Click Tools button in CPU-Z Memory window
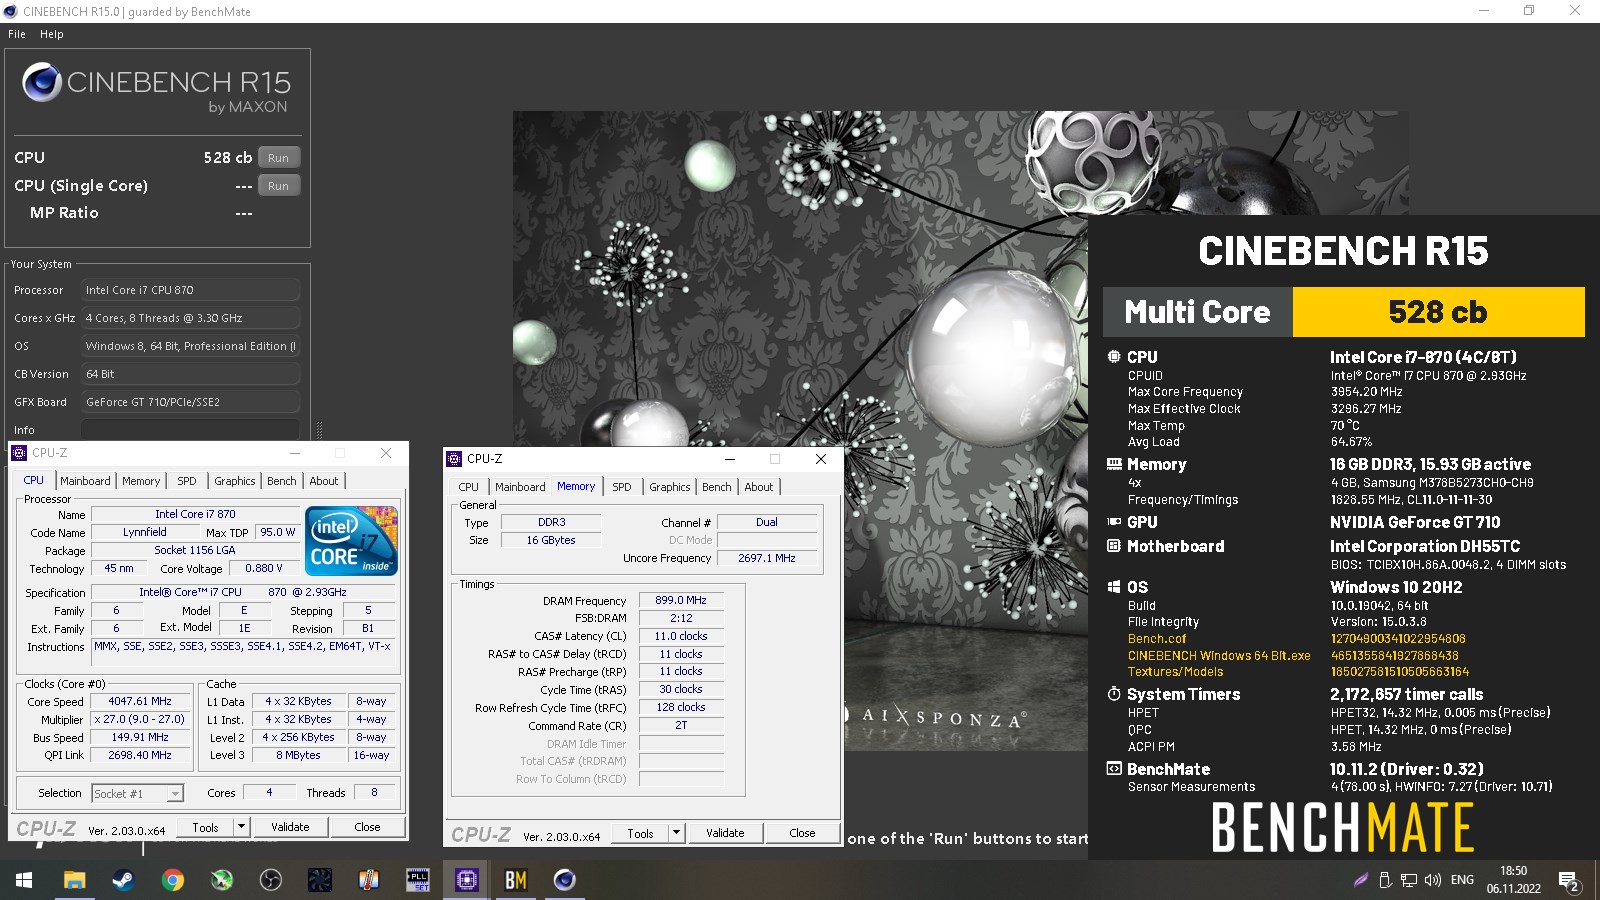1600x900 pixels. click(x=640, y=833)
